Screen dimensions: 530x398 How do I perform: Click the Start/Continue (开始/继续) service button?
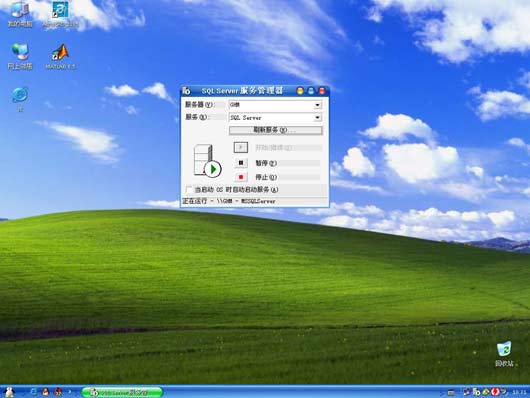tap(241, 147)
